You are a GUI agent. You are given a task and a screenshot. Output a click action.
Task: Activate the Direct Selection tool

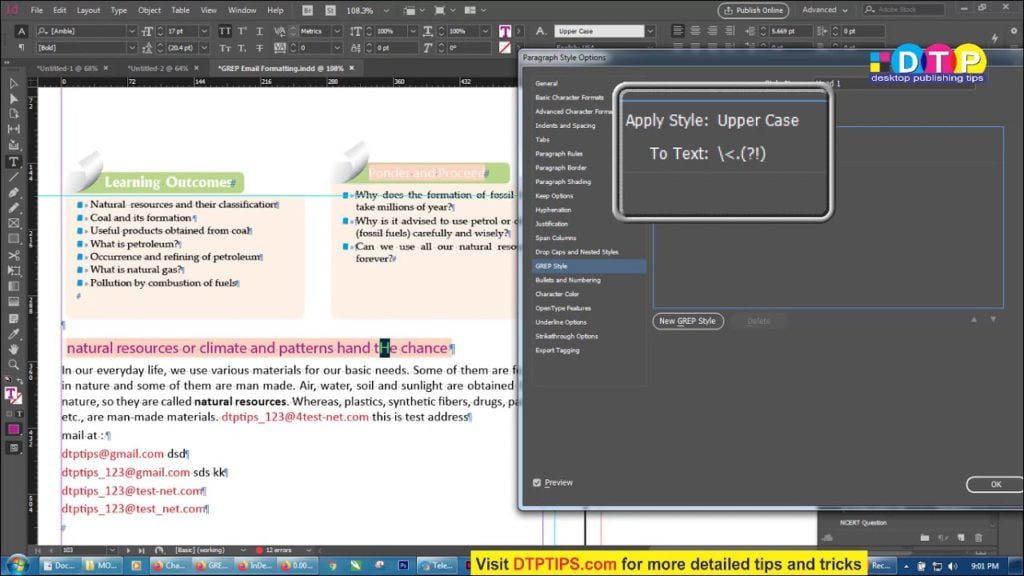[x=14, y=98]
